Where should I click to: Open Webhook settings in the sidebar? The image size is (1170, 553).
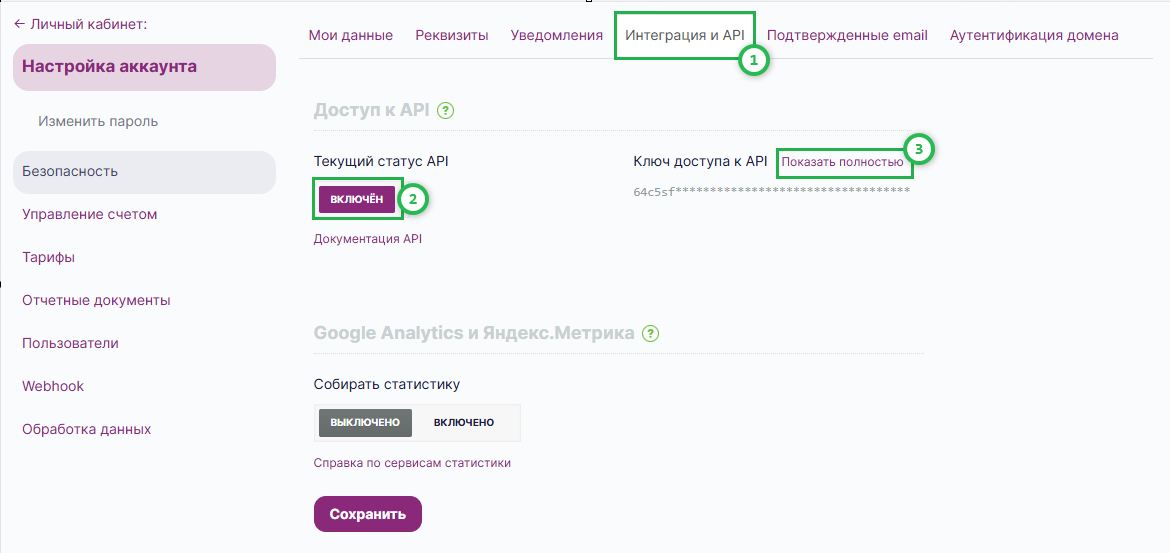click(x=53, y=387)
